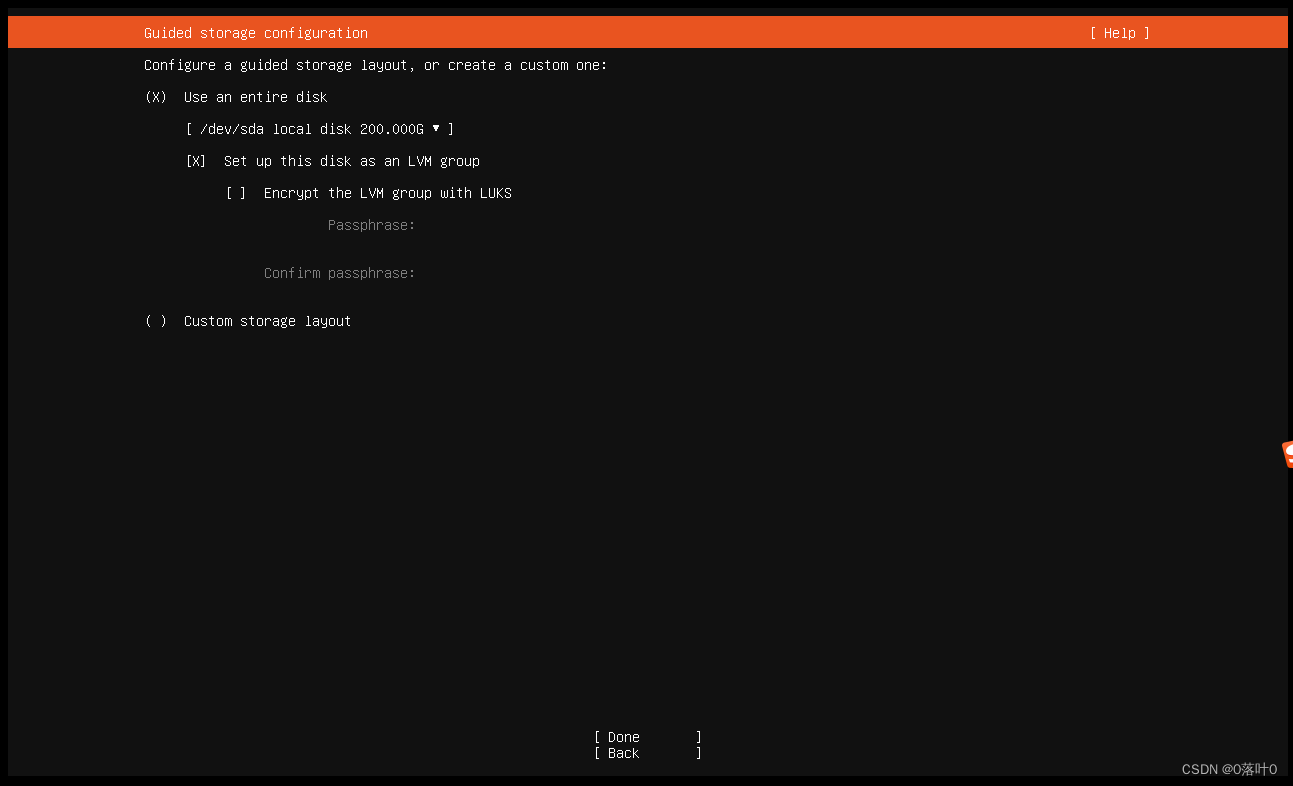1293x786 pixels.
Task: Open the Help menu in header
Action: (x=1120, y=33)
